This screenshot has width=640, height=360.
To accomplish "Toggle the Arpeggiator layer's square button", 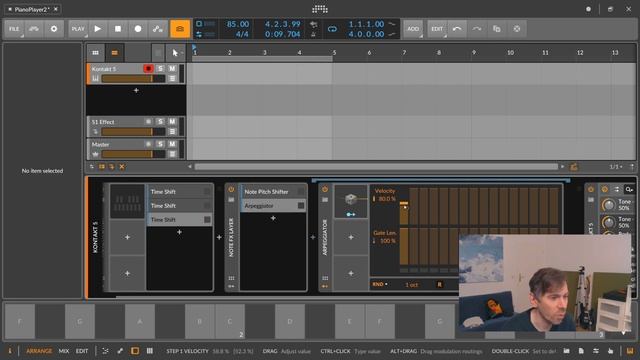I will (x=301, y=206).
